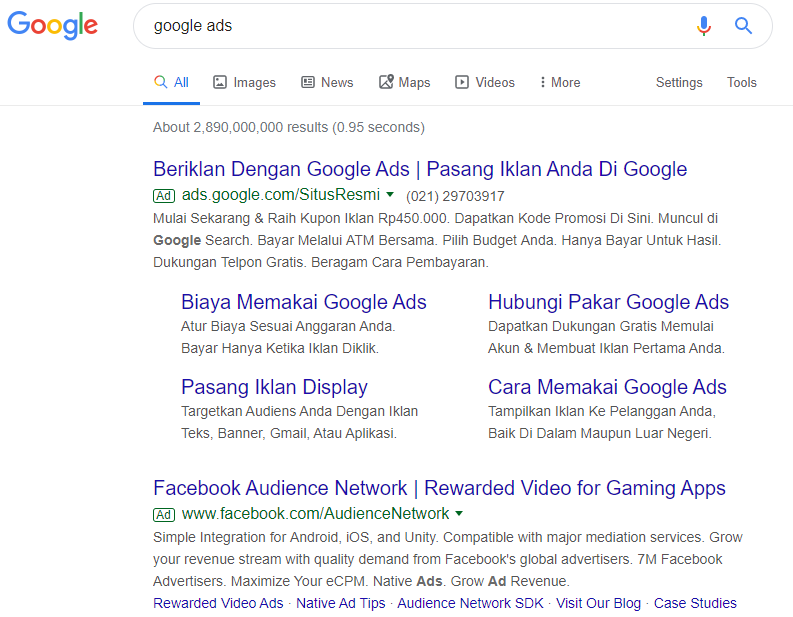793x617 pixels.
Task: Click the microphone voice search icon
Action: click(703, 25)
